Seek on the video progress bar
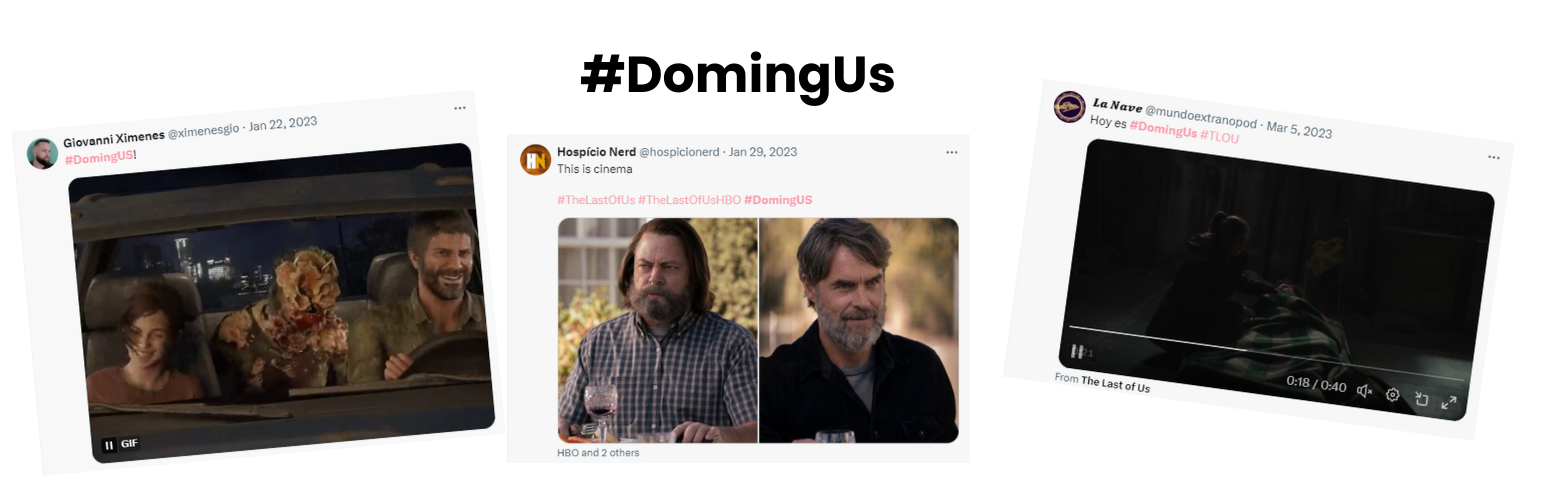1541x490 pixels. 1266,353
